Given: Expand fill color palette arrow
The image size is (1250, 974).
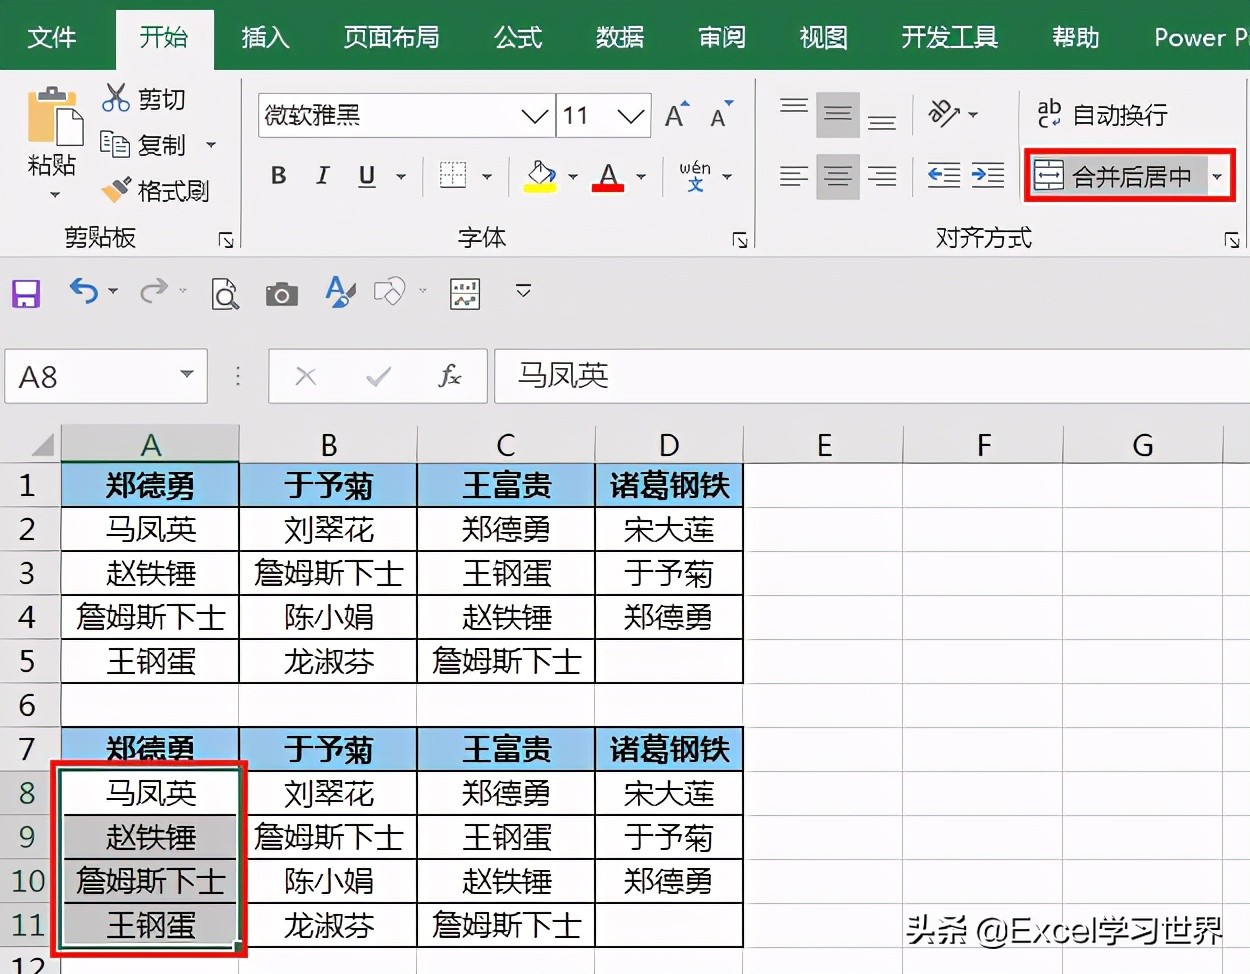Looking at the screenshot, I should pyautogui.click(x=573, y=177).
